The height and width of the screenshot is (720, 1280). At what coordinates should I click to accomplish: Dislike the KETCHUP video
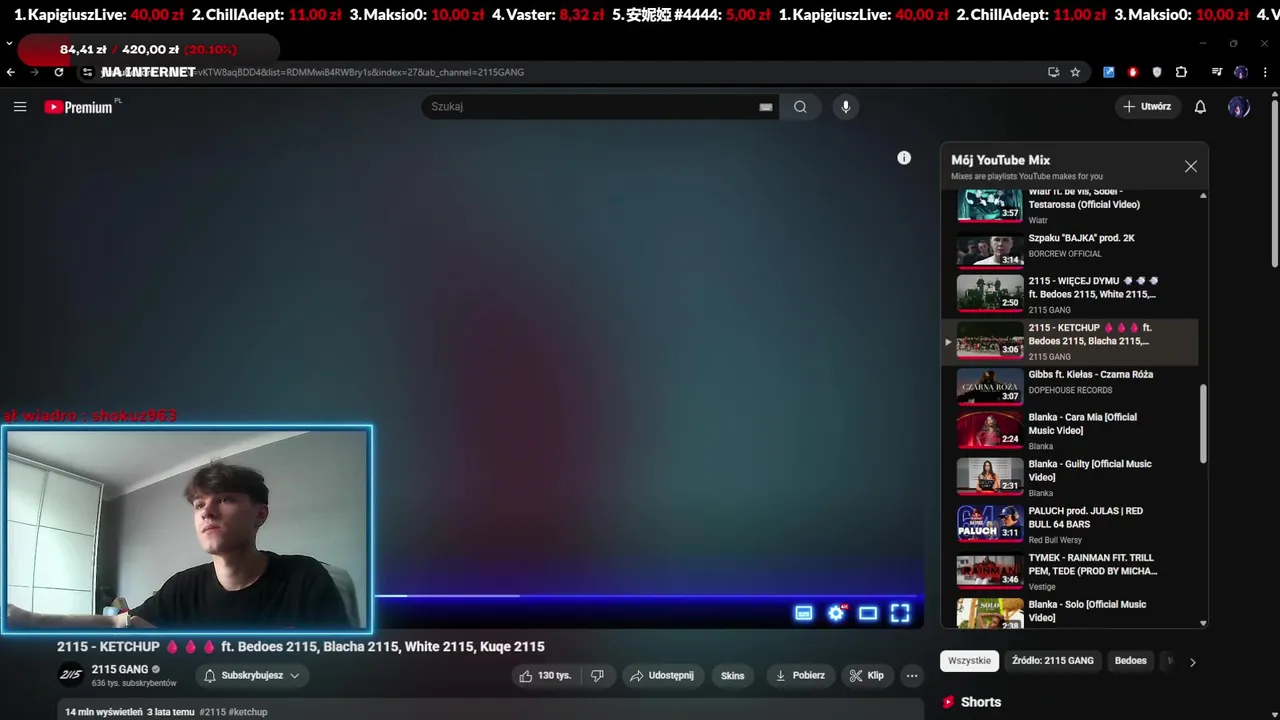[x=597, y=676]
